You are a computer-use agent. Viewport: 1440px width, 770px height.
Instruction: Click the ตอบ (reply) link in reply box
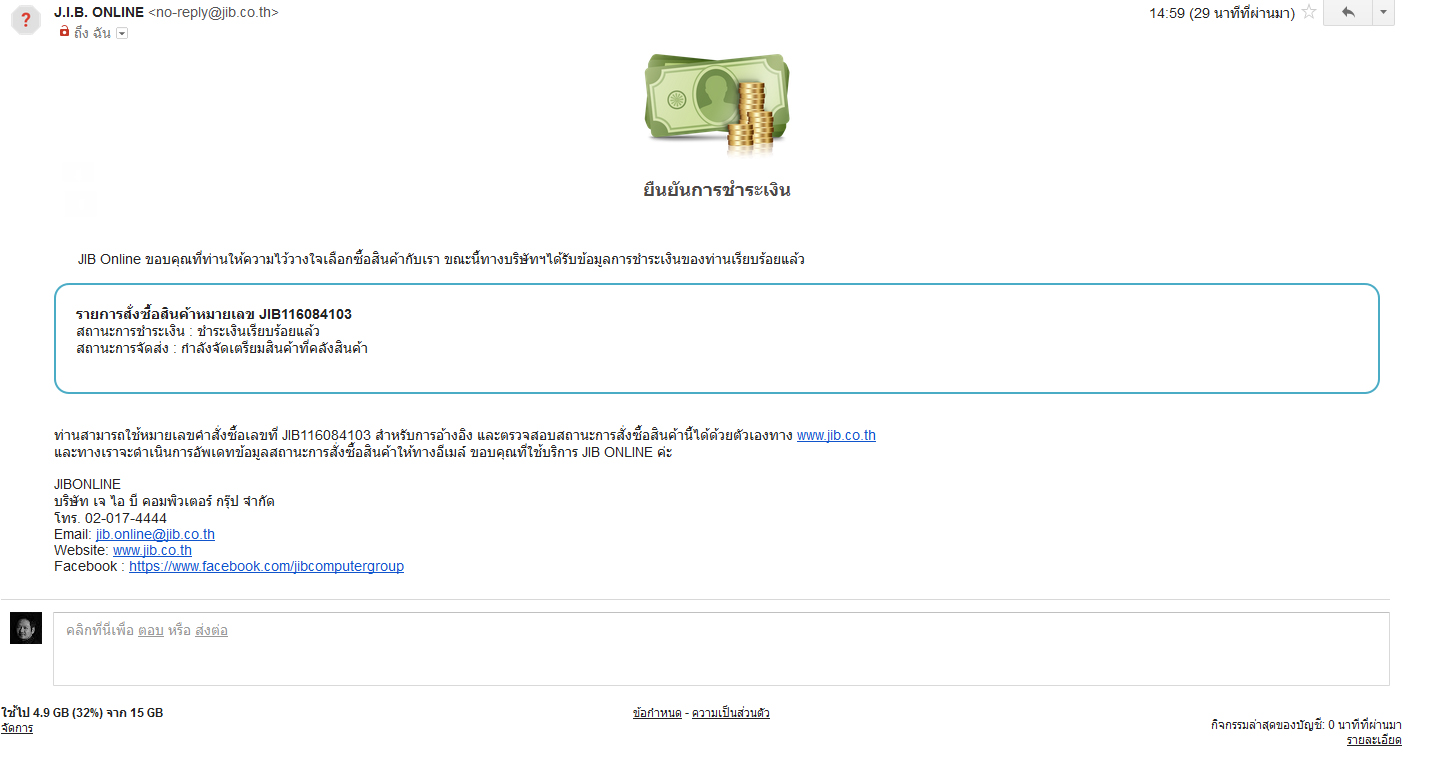coord(150,631)
